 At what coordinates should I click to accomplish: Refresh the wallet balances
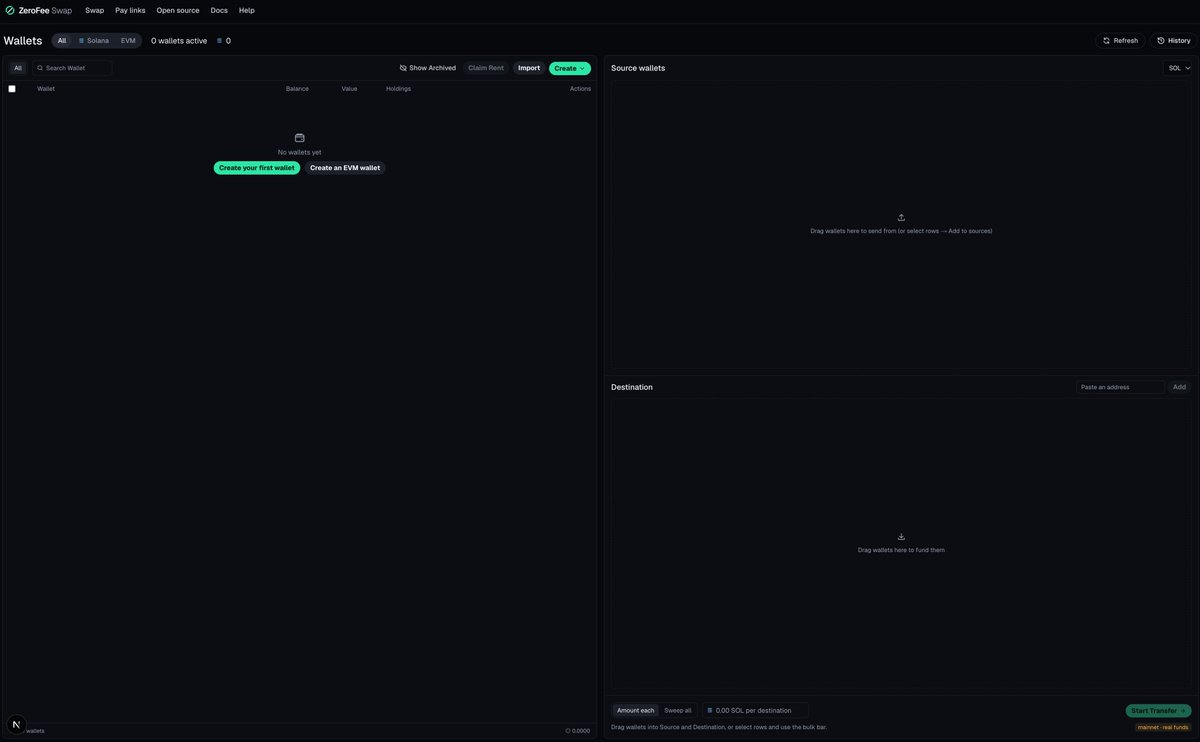coord(1120,41)
